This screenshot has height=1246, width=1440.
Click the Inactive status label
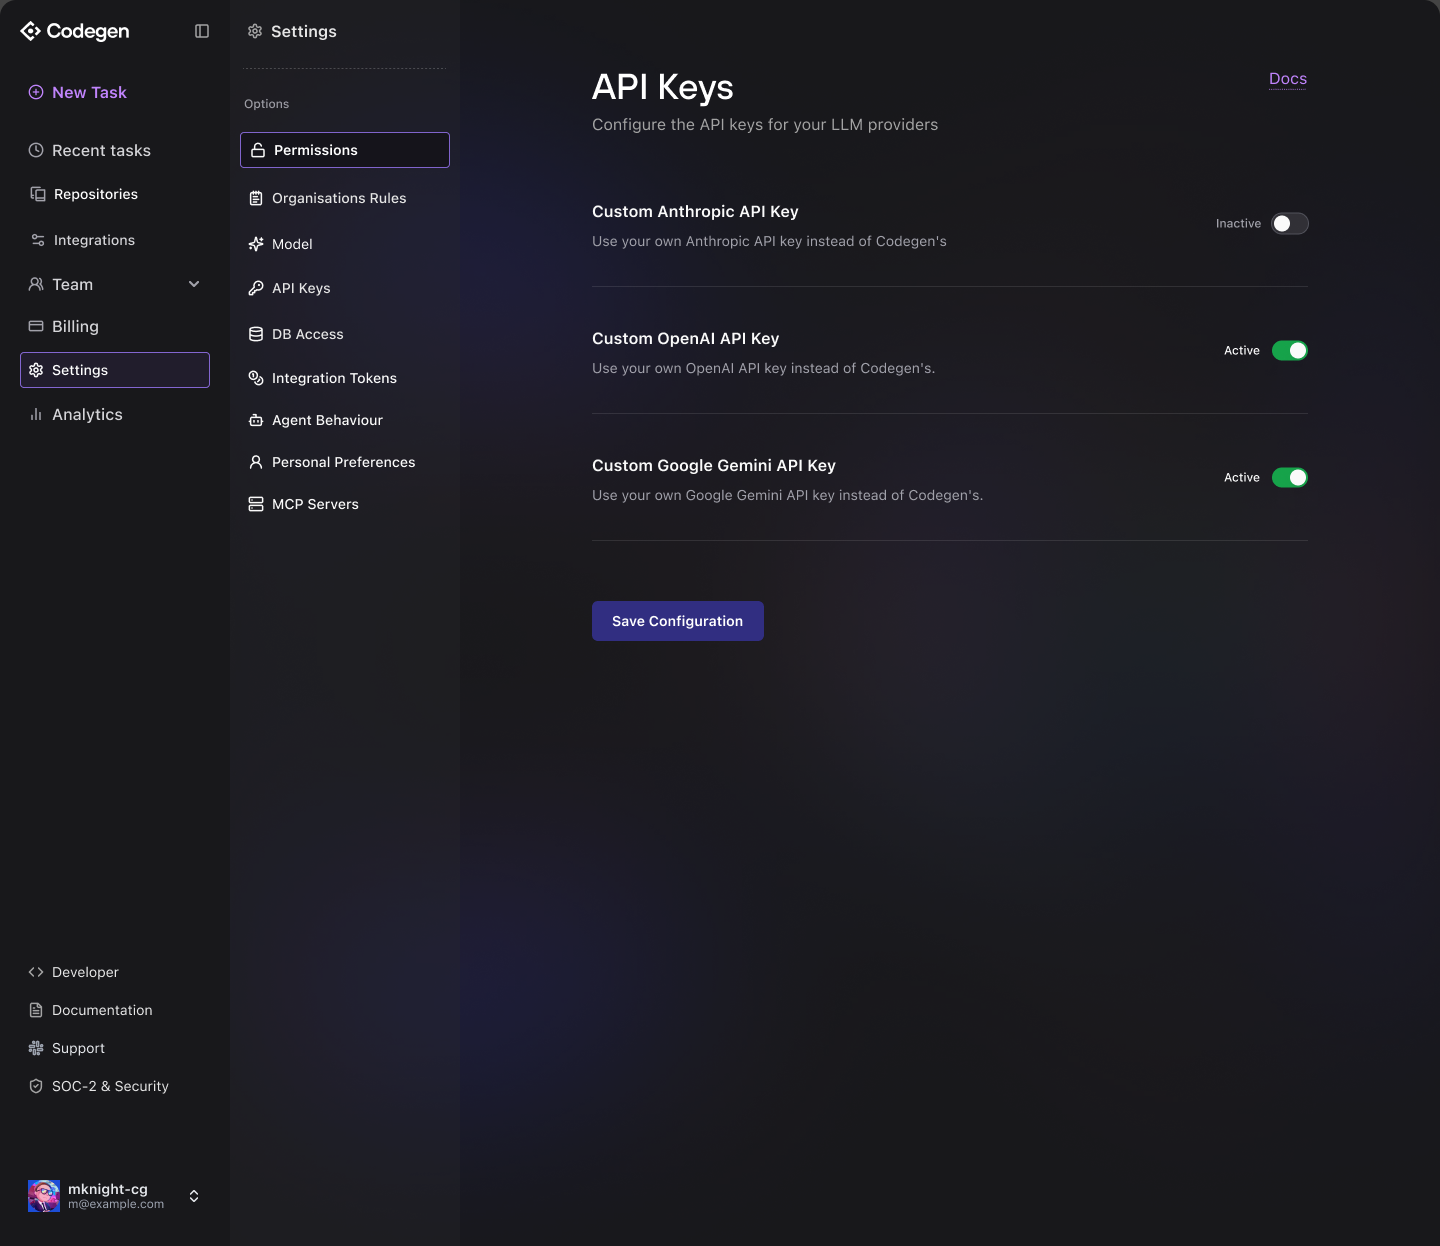(1238, 224)
